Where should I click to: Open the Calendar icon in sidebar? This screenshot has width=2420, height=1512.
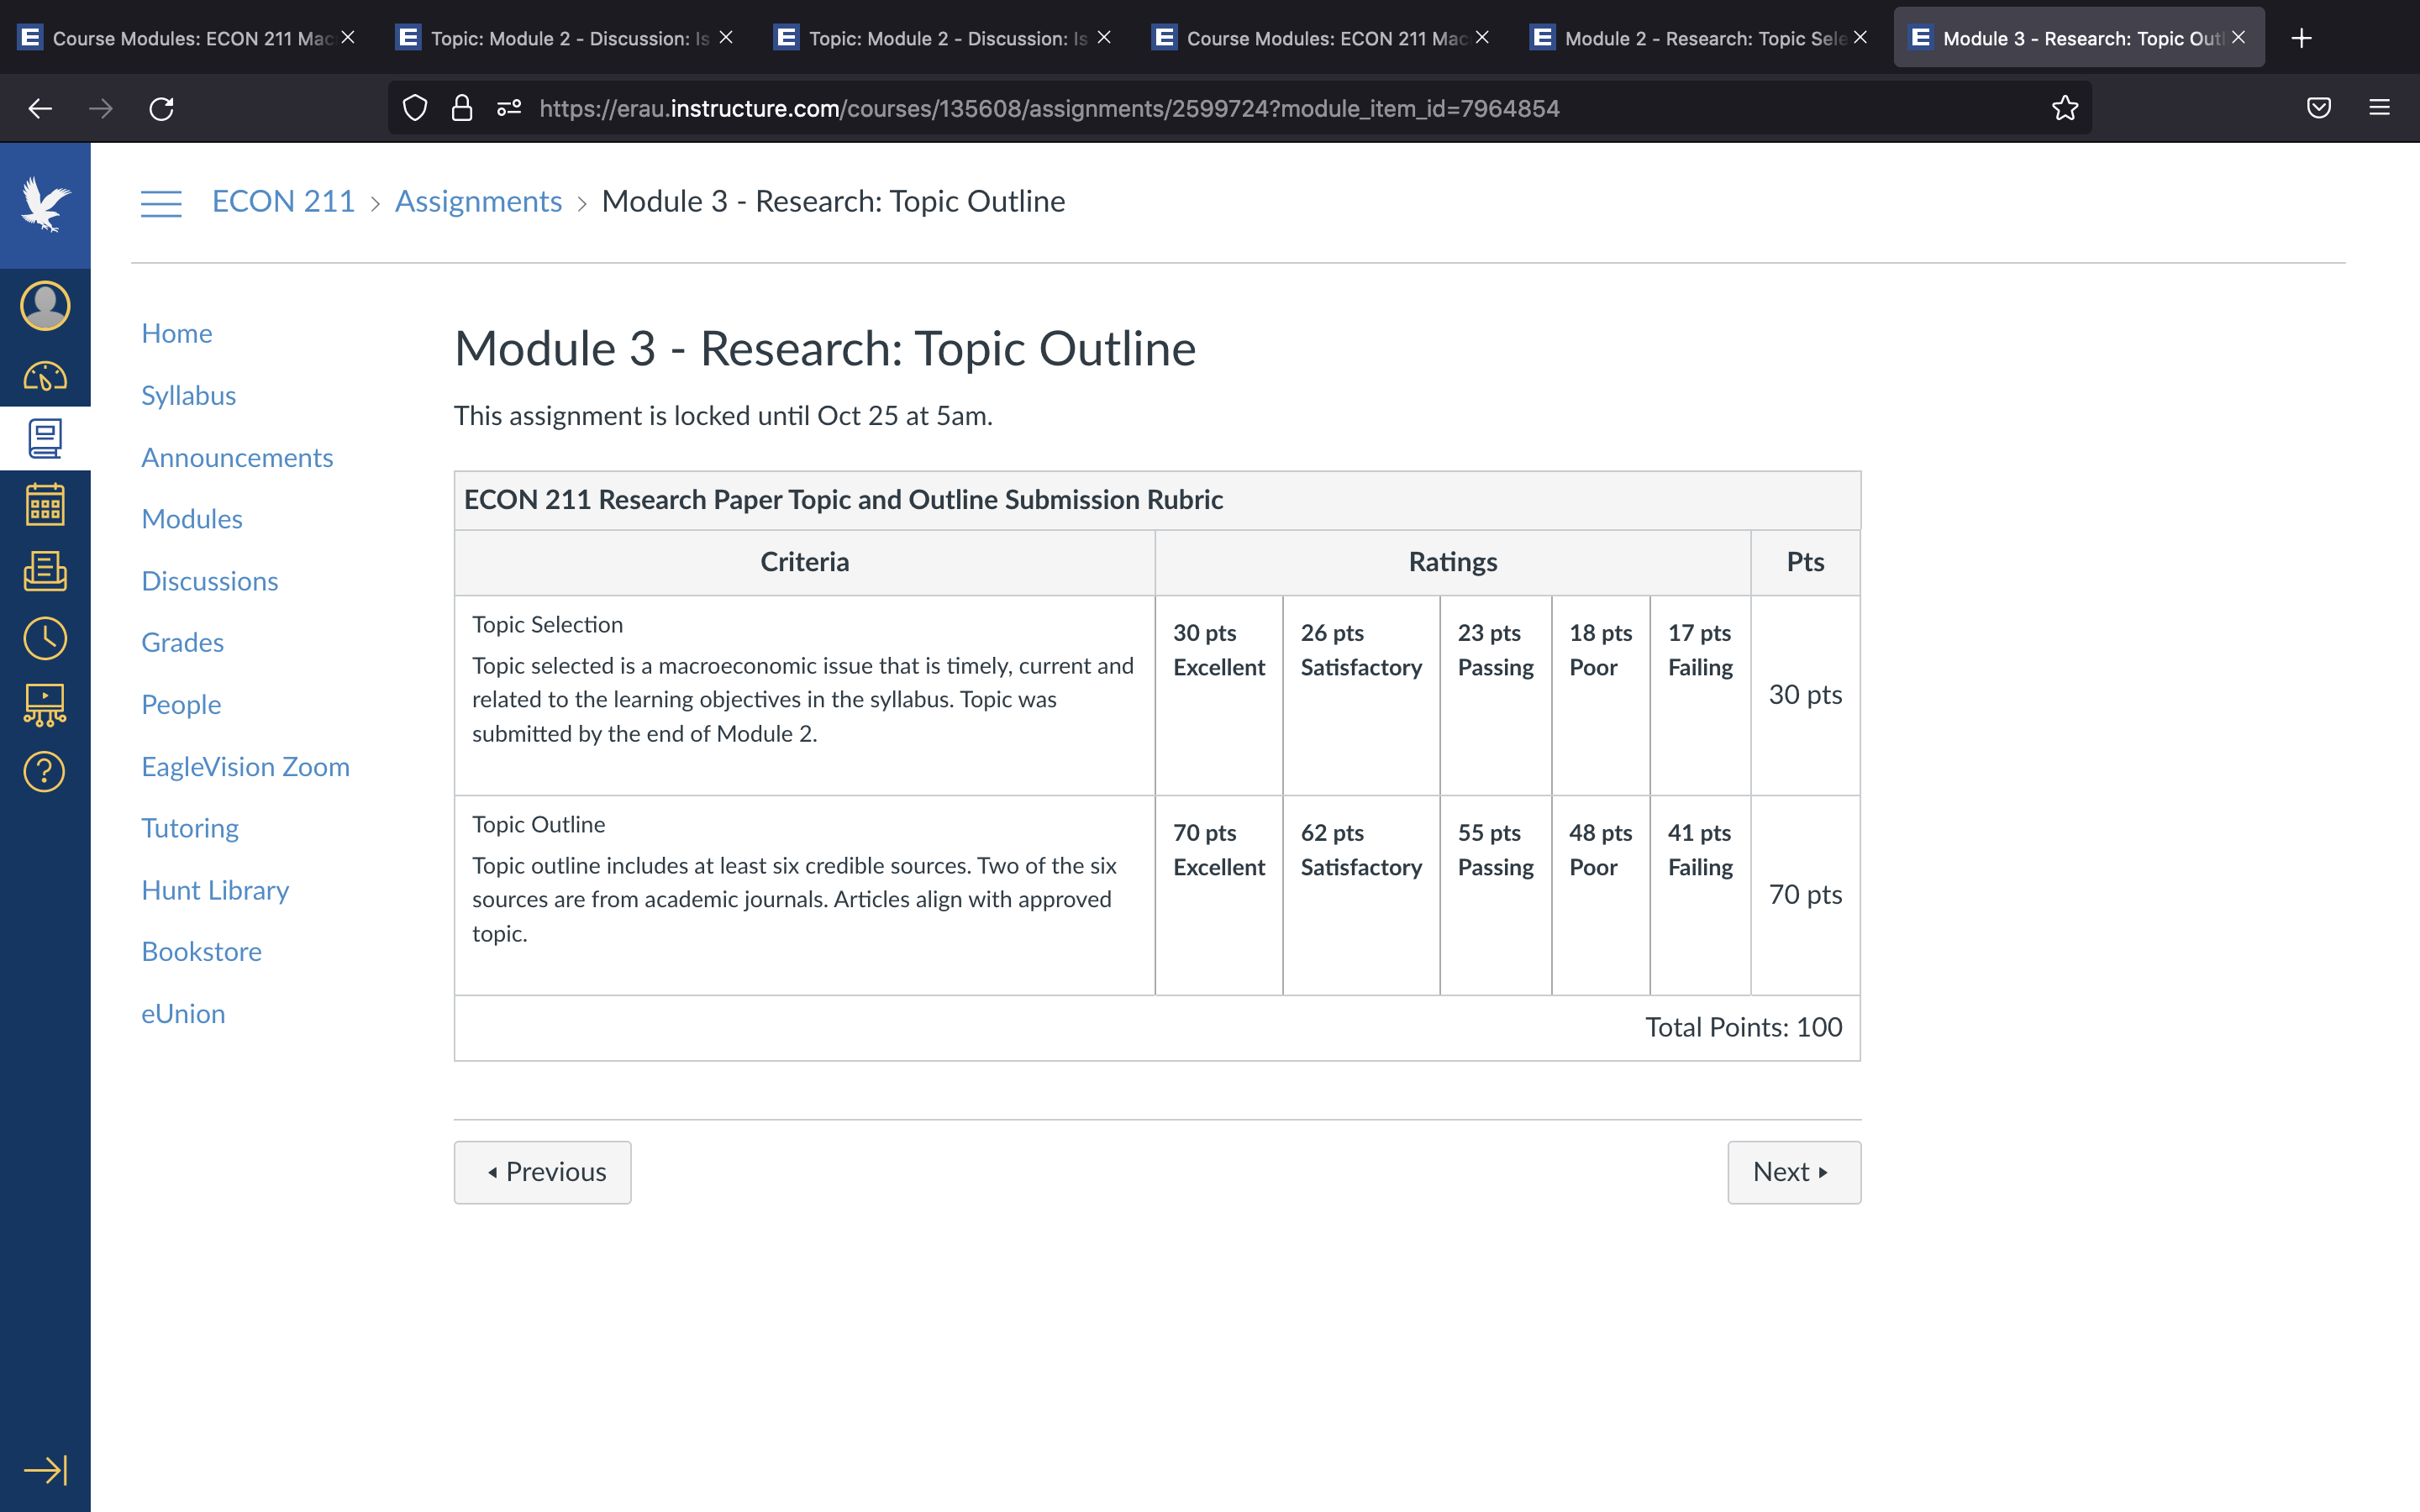(45, 504)
